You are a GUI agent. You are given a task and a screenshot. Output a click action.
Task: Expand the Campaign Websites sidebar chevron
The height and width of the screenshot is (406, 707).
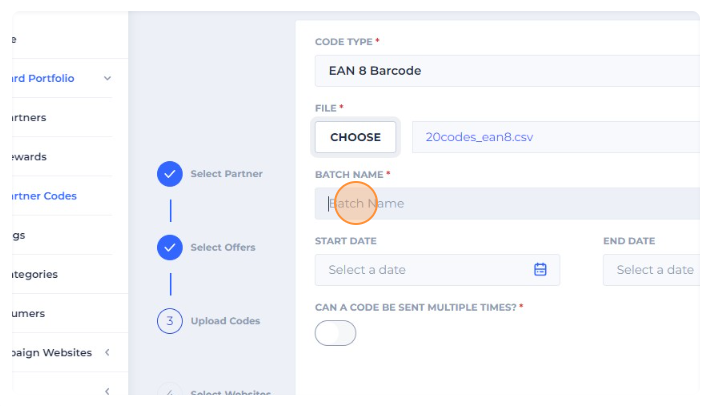click(108, 352)
